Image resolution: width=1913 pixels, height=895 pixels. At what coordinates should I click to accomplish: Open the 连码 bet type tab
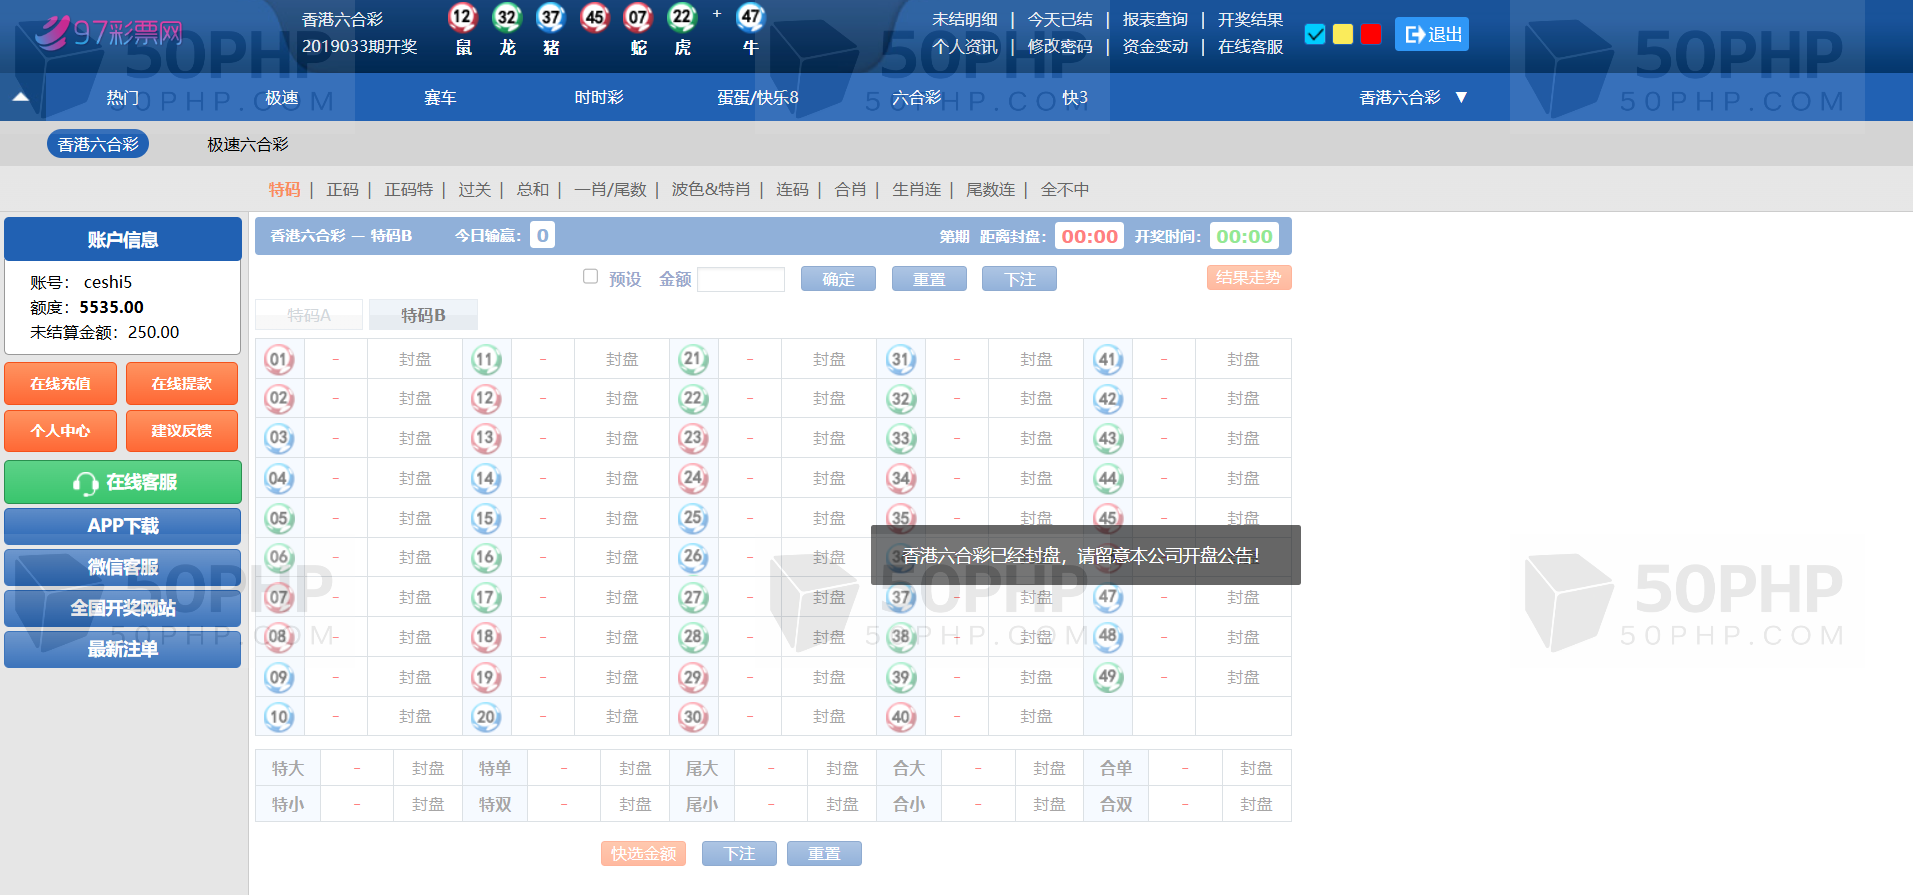[792, 189]
